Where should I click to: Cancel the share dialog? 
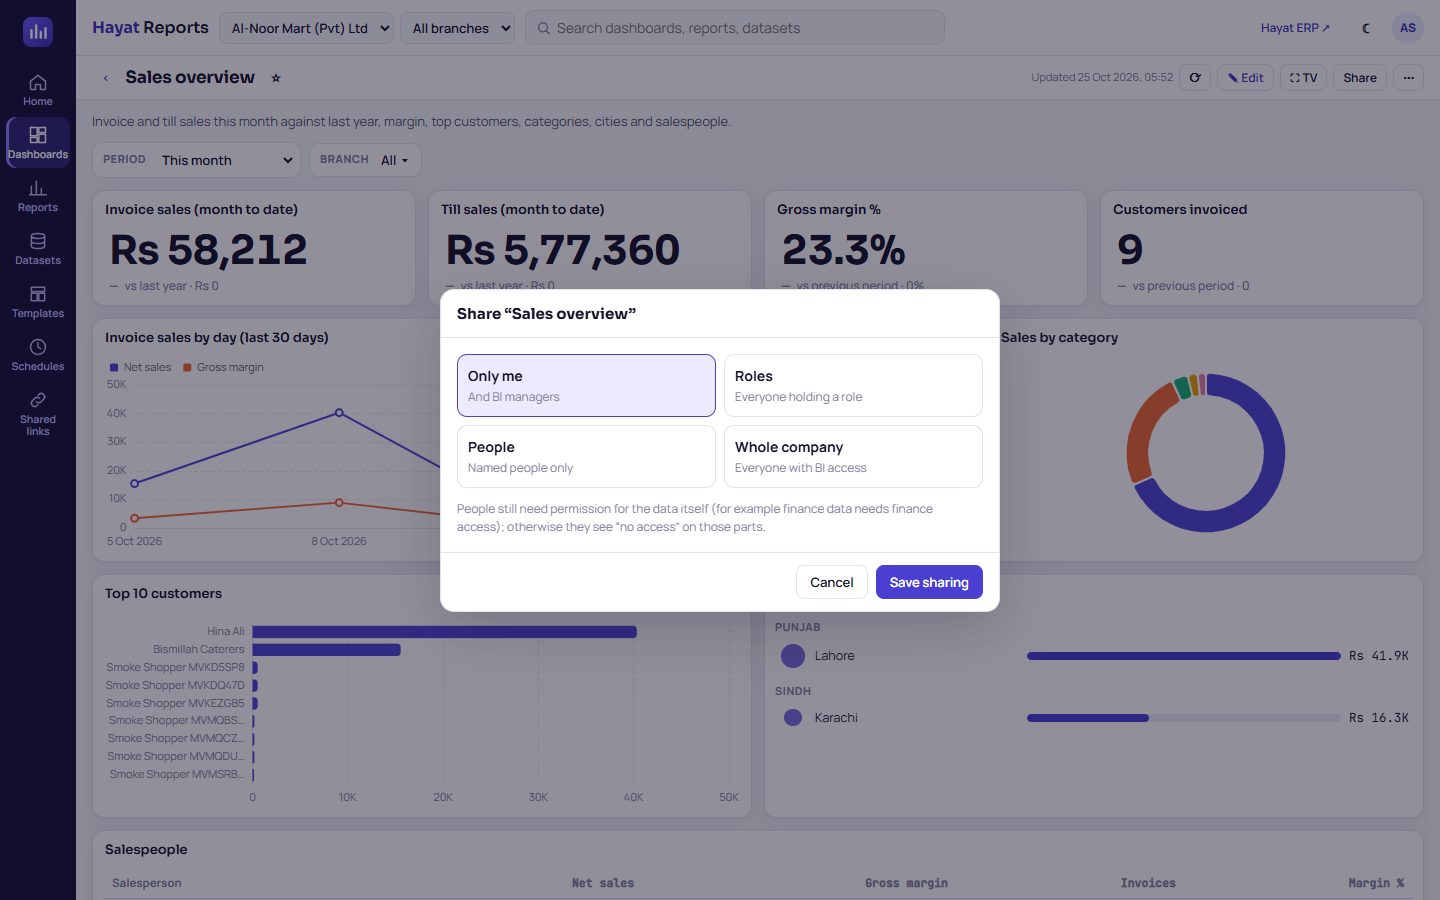coord(831,582)
